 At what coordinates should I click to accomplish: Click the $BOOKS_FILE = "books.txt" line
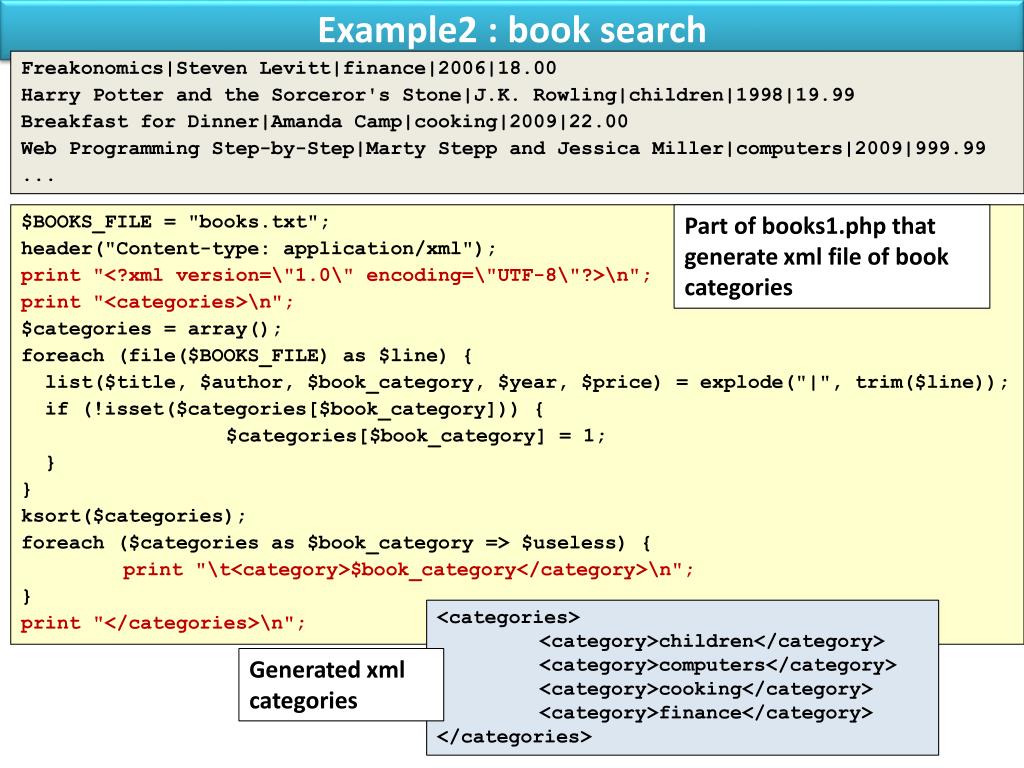[x=175, y=222]
